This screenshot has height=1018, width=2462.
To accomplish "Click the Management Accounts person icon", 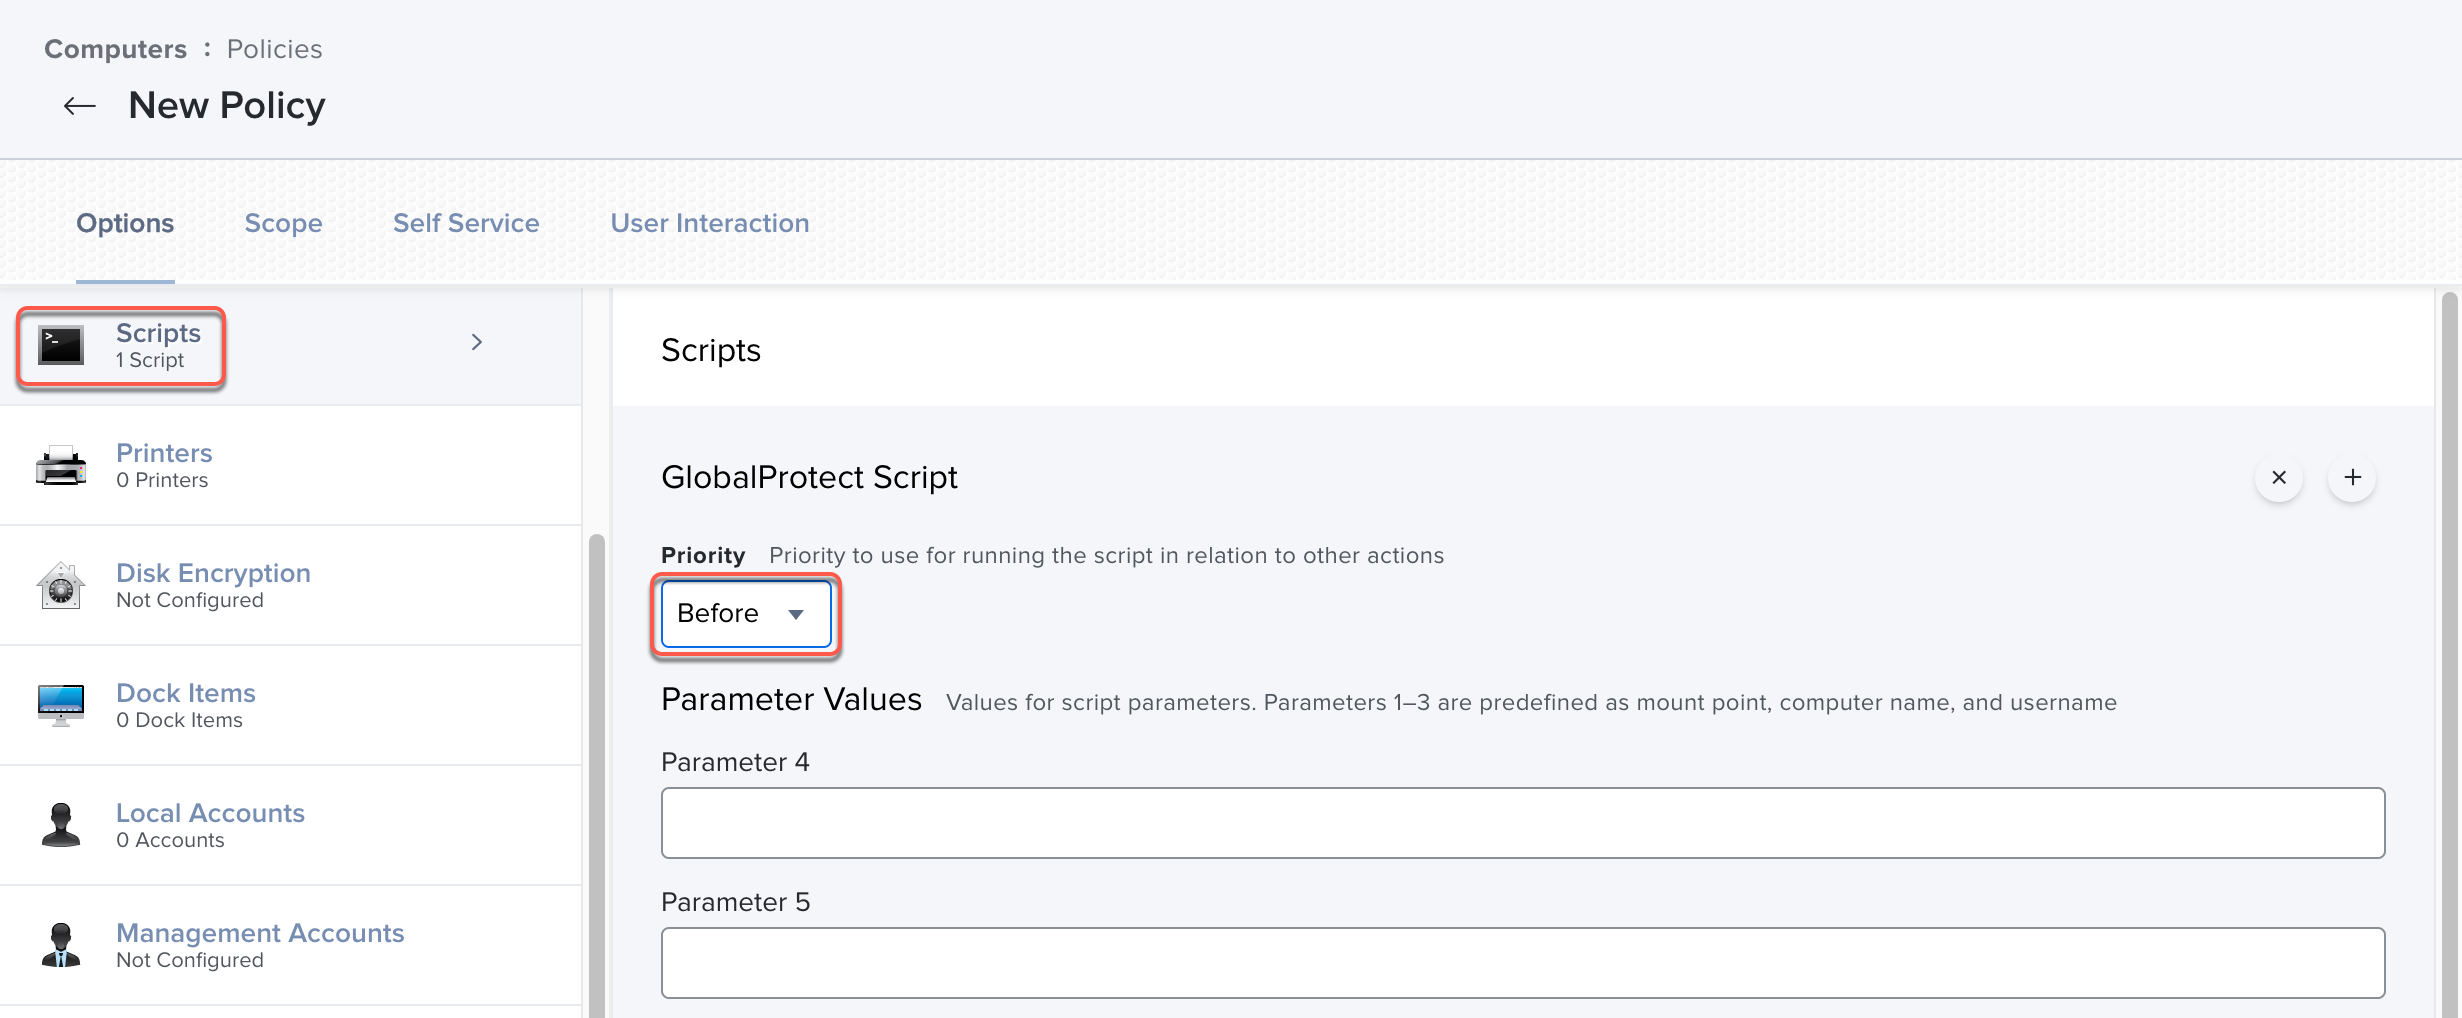I will click(61, 945).
